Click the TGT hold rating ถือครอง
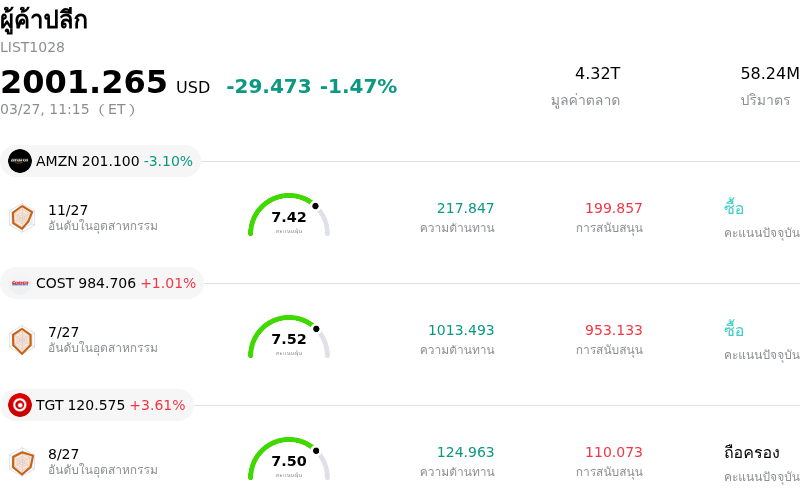Viewport: 800px width, 499px height. (751, 452)
